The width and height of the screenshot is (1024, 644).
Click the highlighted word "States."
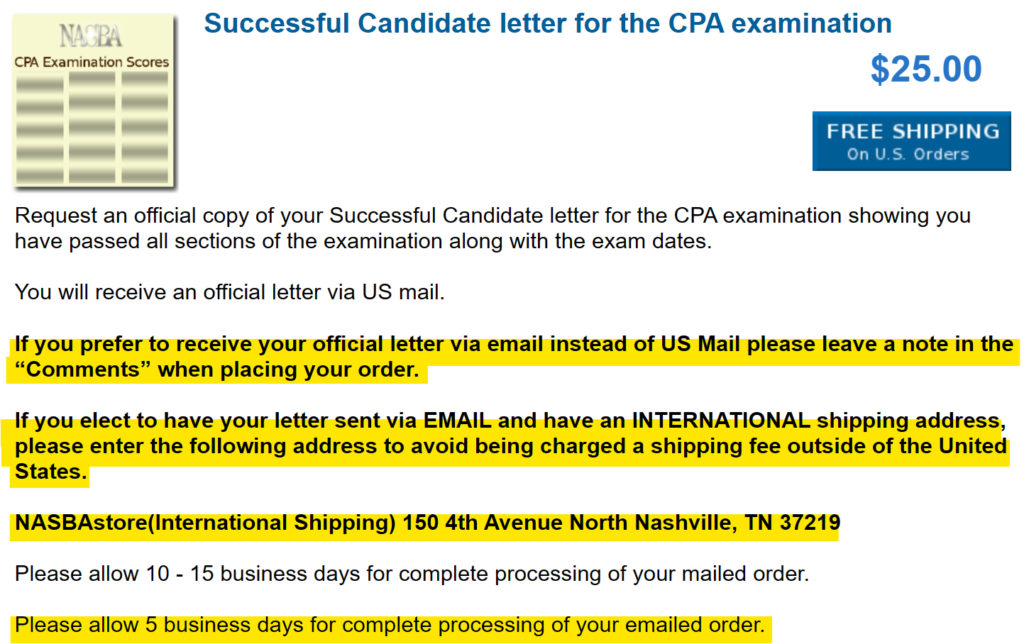(x=50, y=471)
